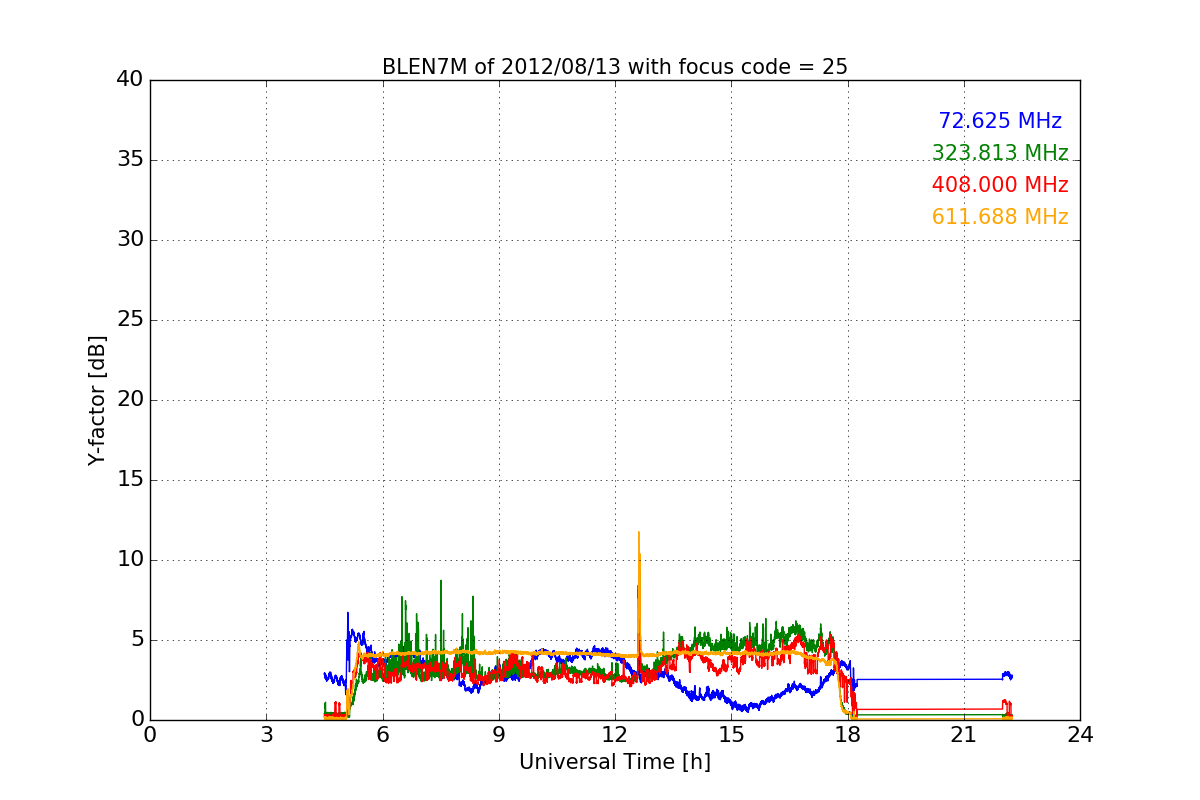Click the y-axis tick label 5

point(136,640)
